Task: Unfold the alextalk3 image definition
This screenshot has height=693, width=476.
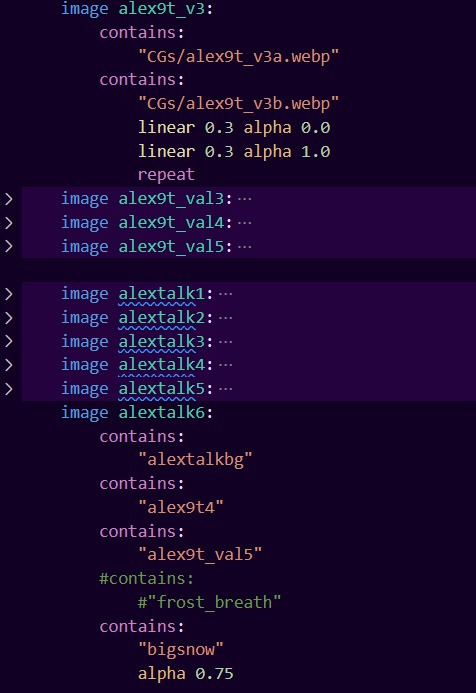Action: [8, 341]
